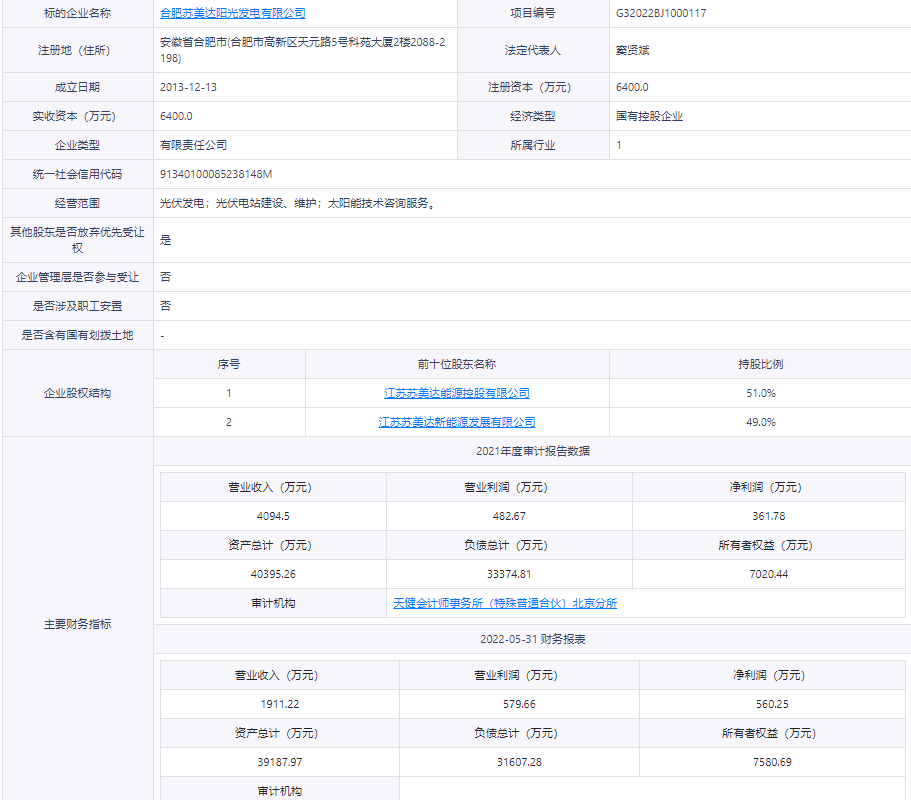Screen dimensions: 911x800
Task: Click shareholding ratio 51.0%
Action: click(761, 393)
